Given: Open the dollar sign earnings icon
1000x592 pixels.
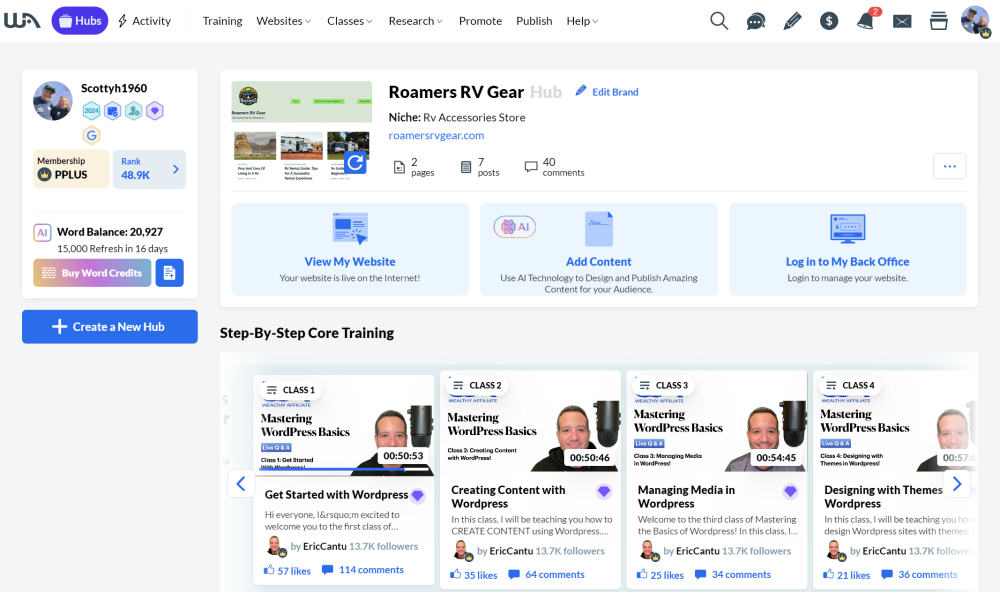Looking at the screenshot, I should pos(829,22).
